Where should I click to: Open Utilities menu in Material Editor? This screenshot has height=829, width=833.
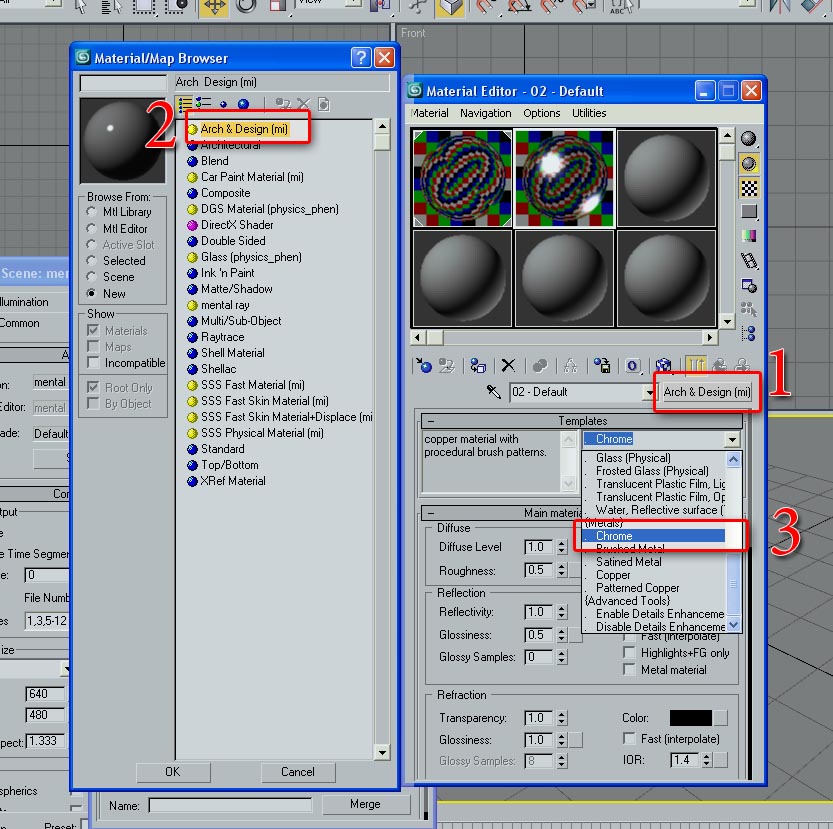[589, 113]
